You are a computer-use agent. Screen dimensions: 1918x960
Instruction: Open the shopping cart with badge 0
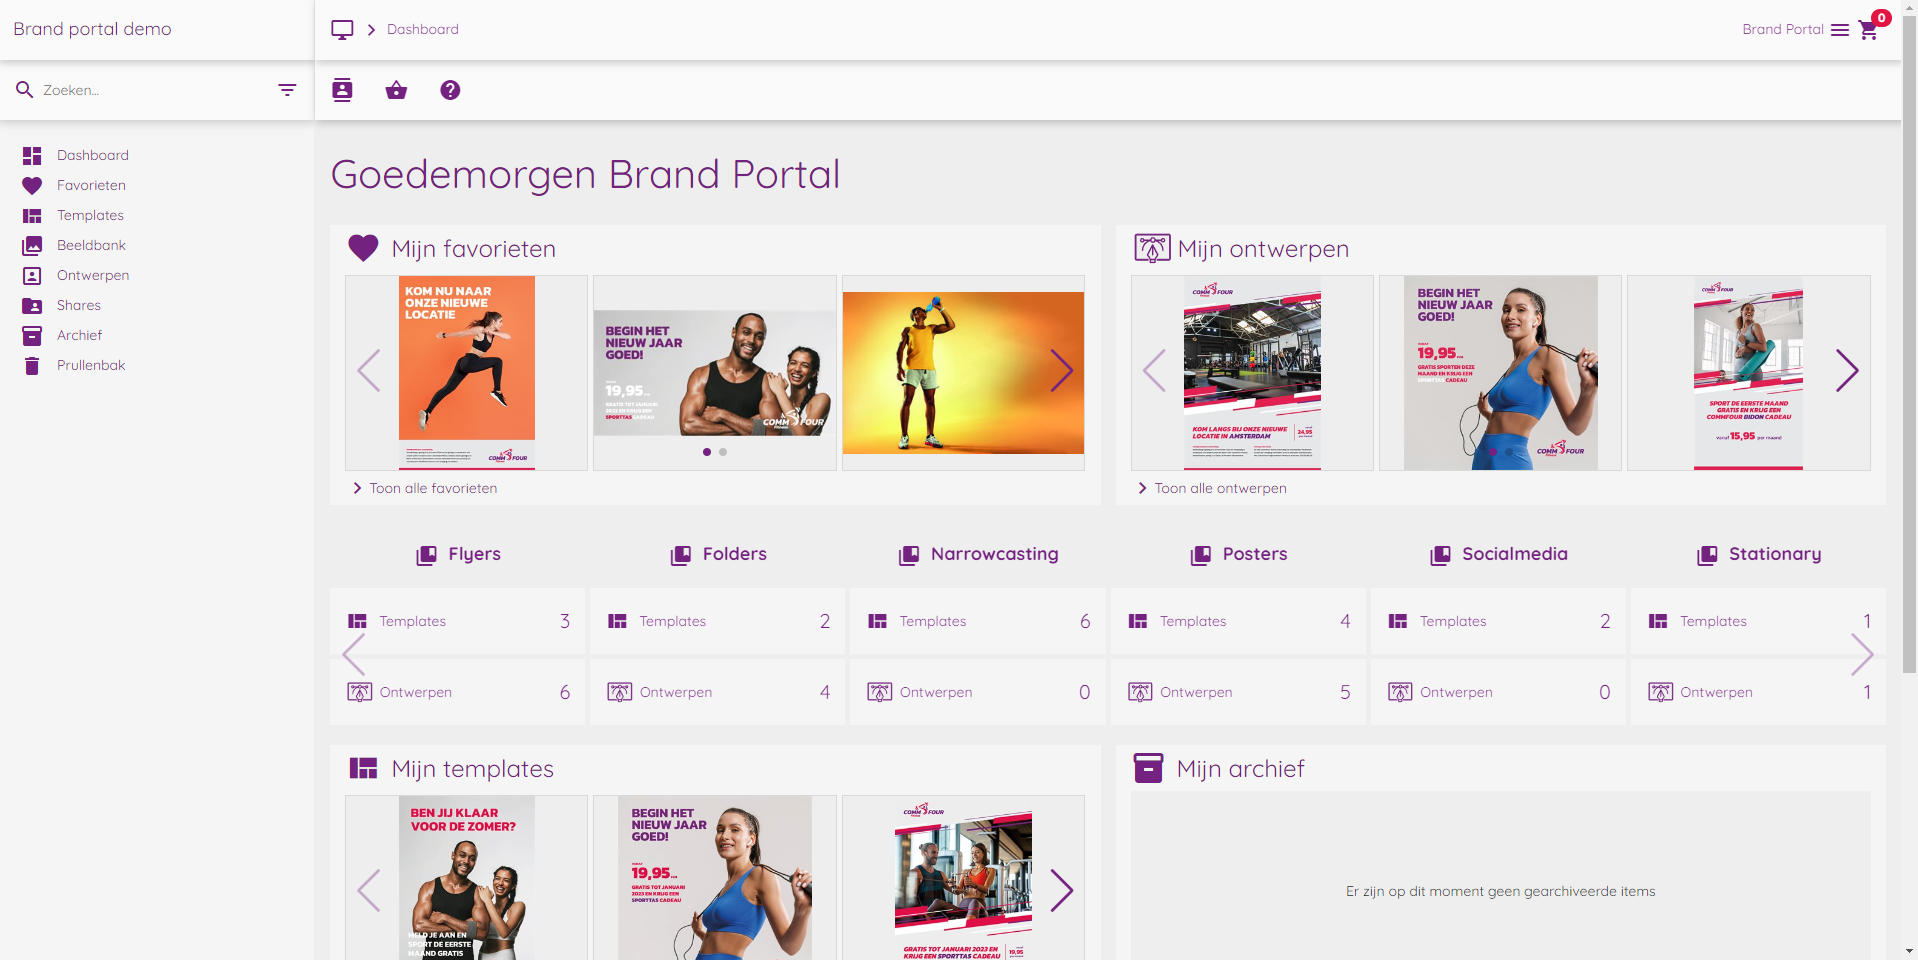1868,30
